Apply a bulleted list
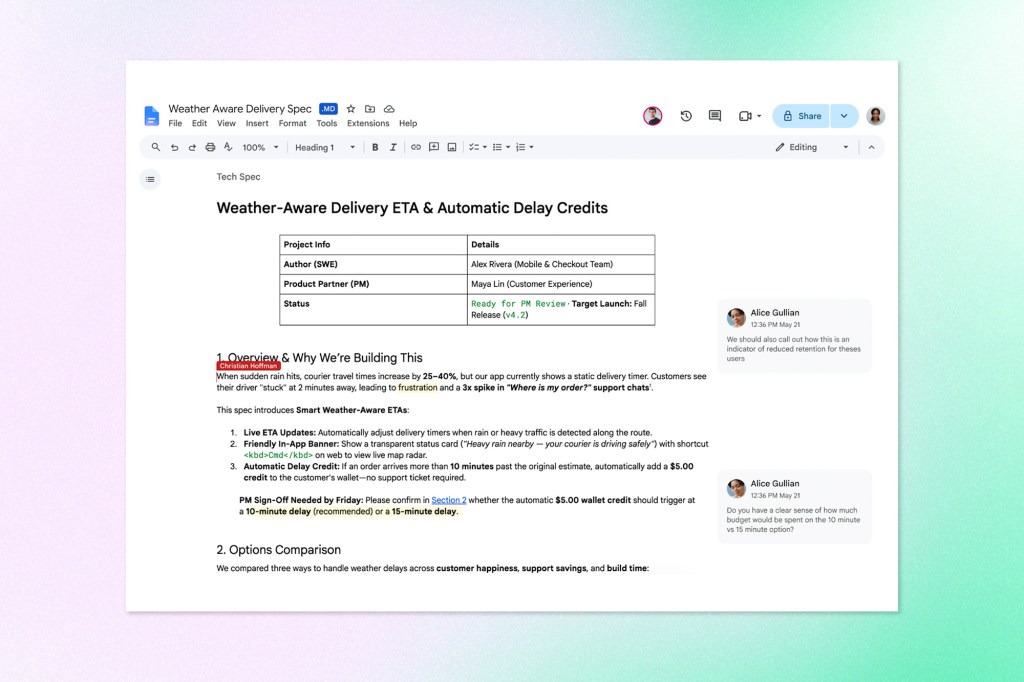 (497, 147)
